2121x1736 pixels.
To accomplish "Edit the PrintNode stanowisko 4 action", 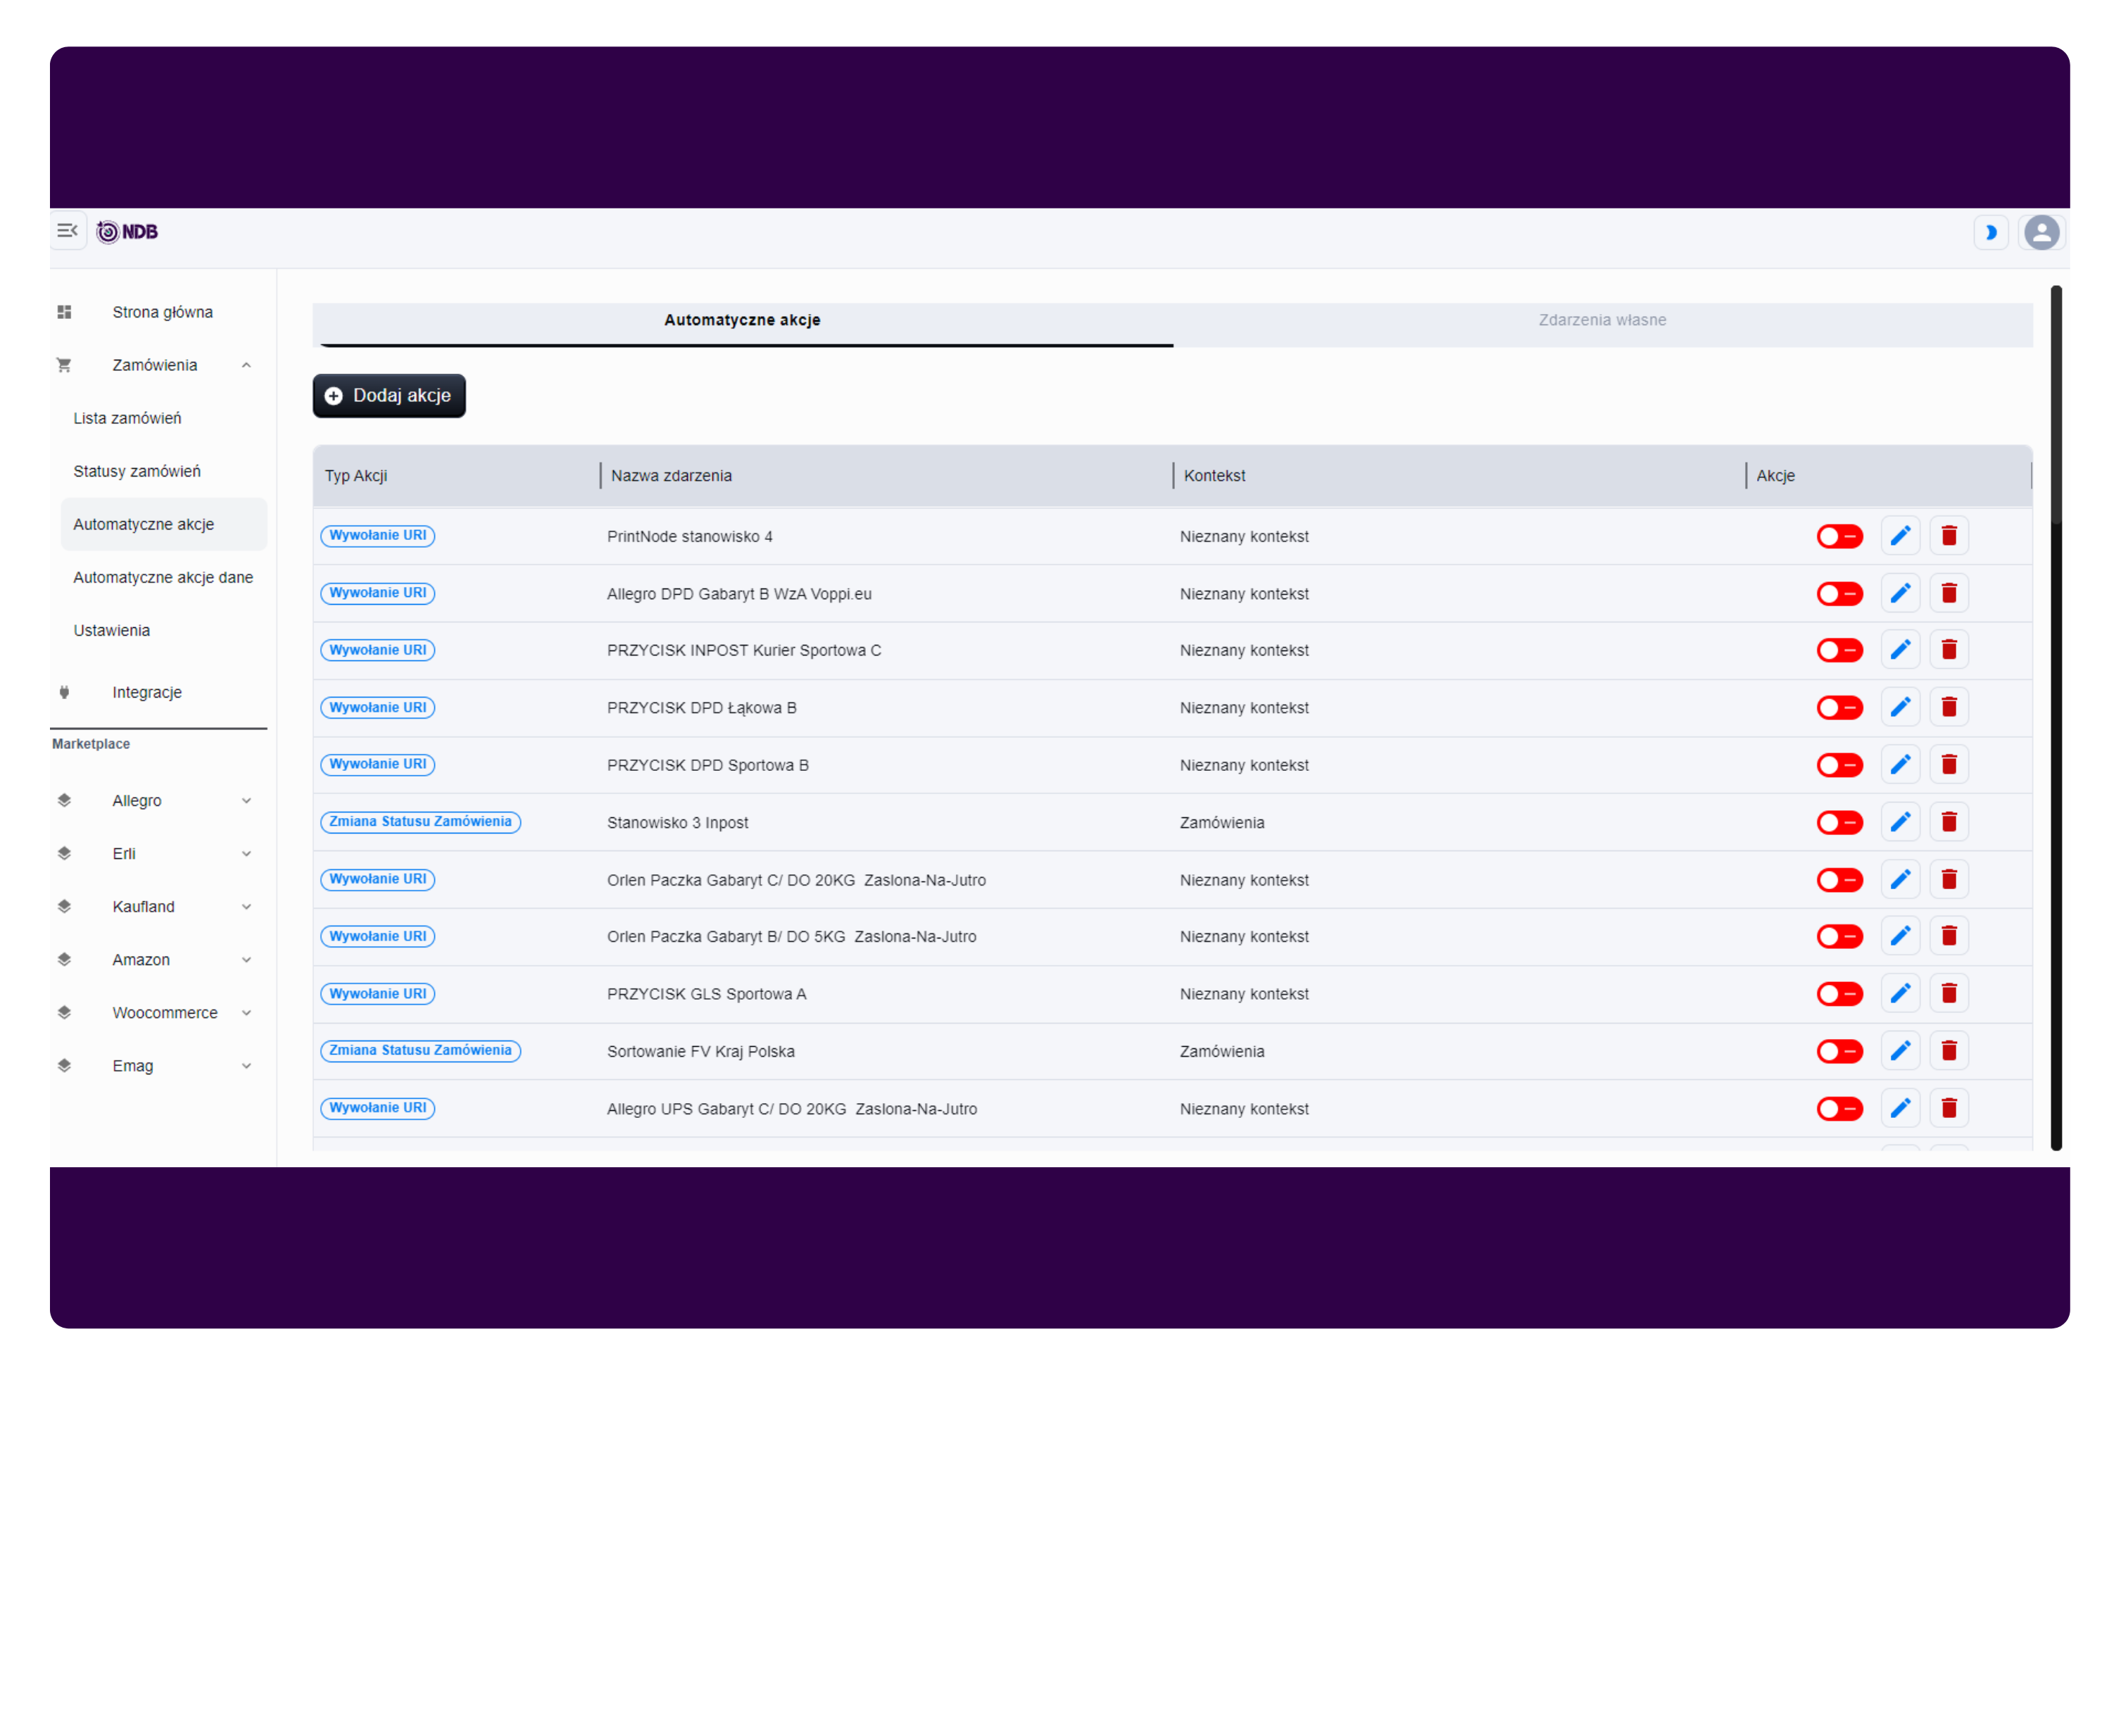I will pyautogui.click(x=1900, y=536).
